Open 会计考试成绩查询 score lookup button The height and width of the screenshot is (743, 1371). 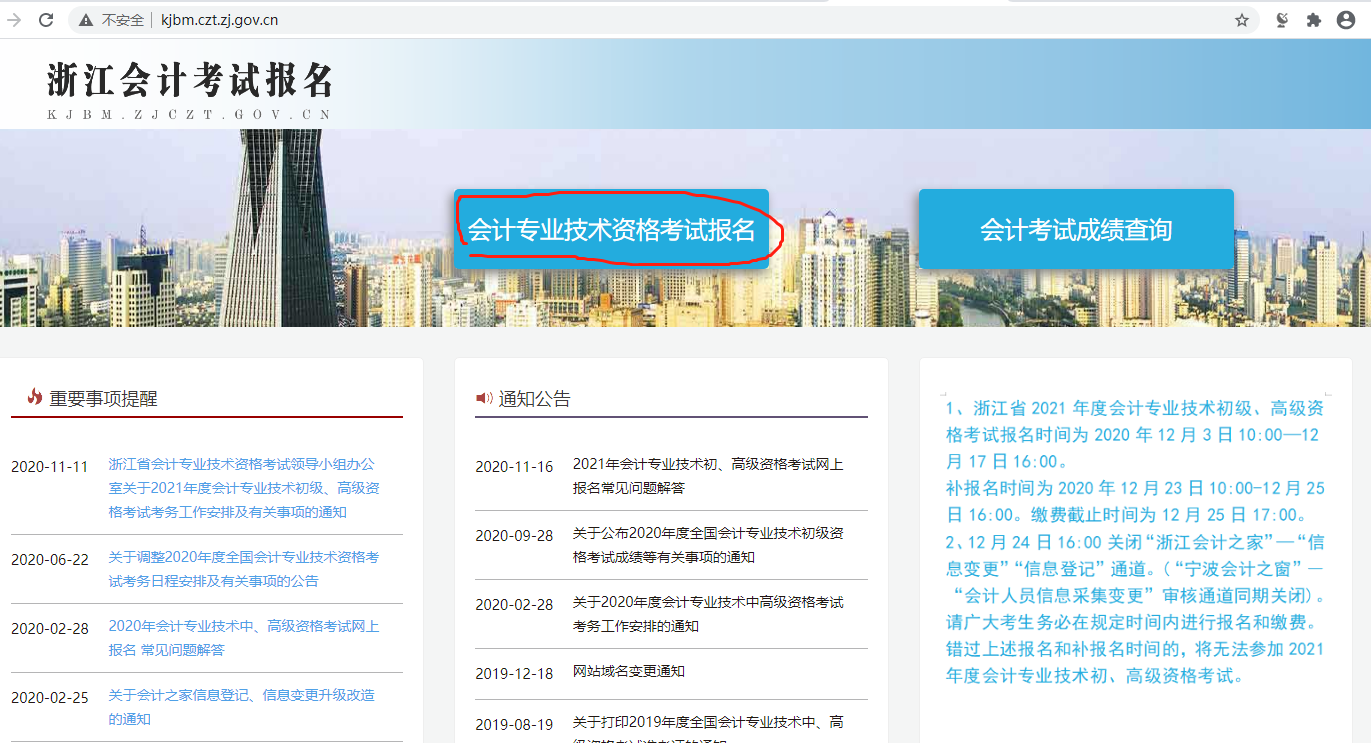click(x=1076, y=230)
